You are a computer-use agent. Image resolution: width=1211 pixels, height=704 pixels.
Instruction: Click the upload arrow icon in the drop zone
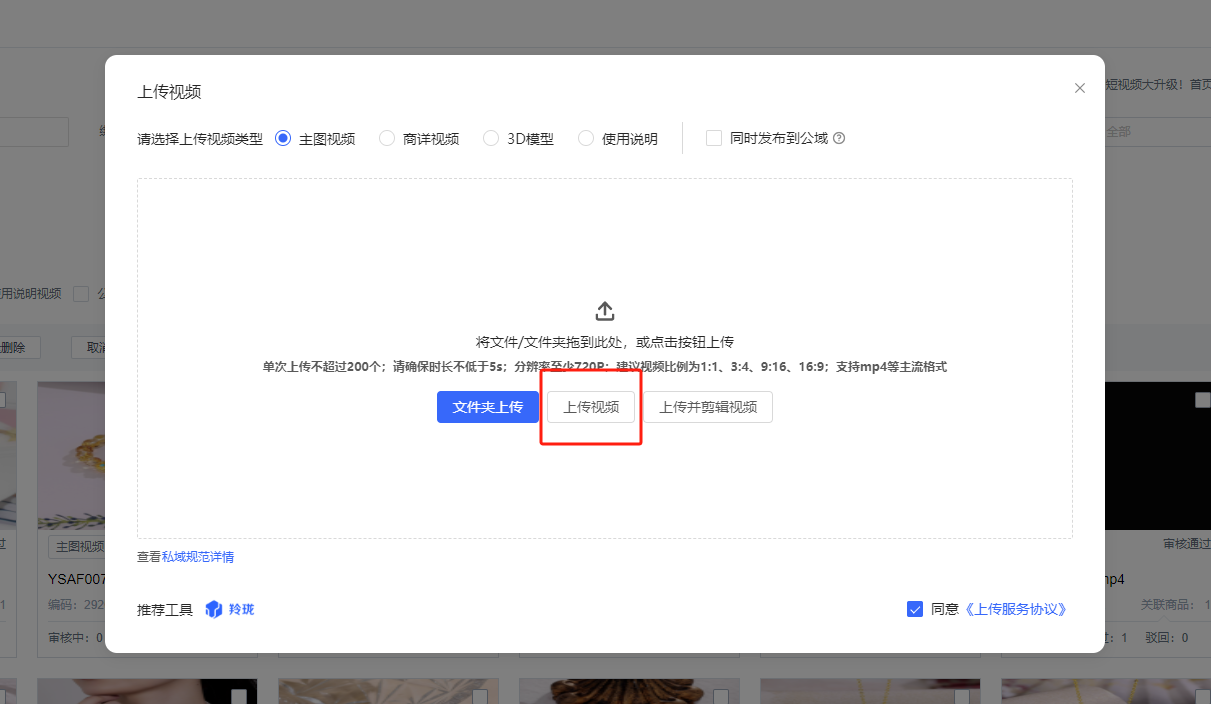605,310
